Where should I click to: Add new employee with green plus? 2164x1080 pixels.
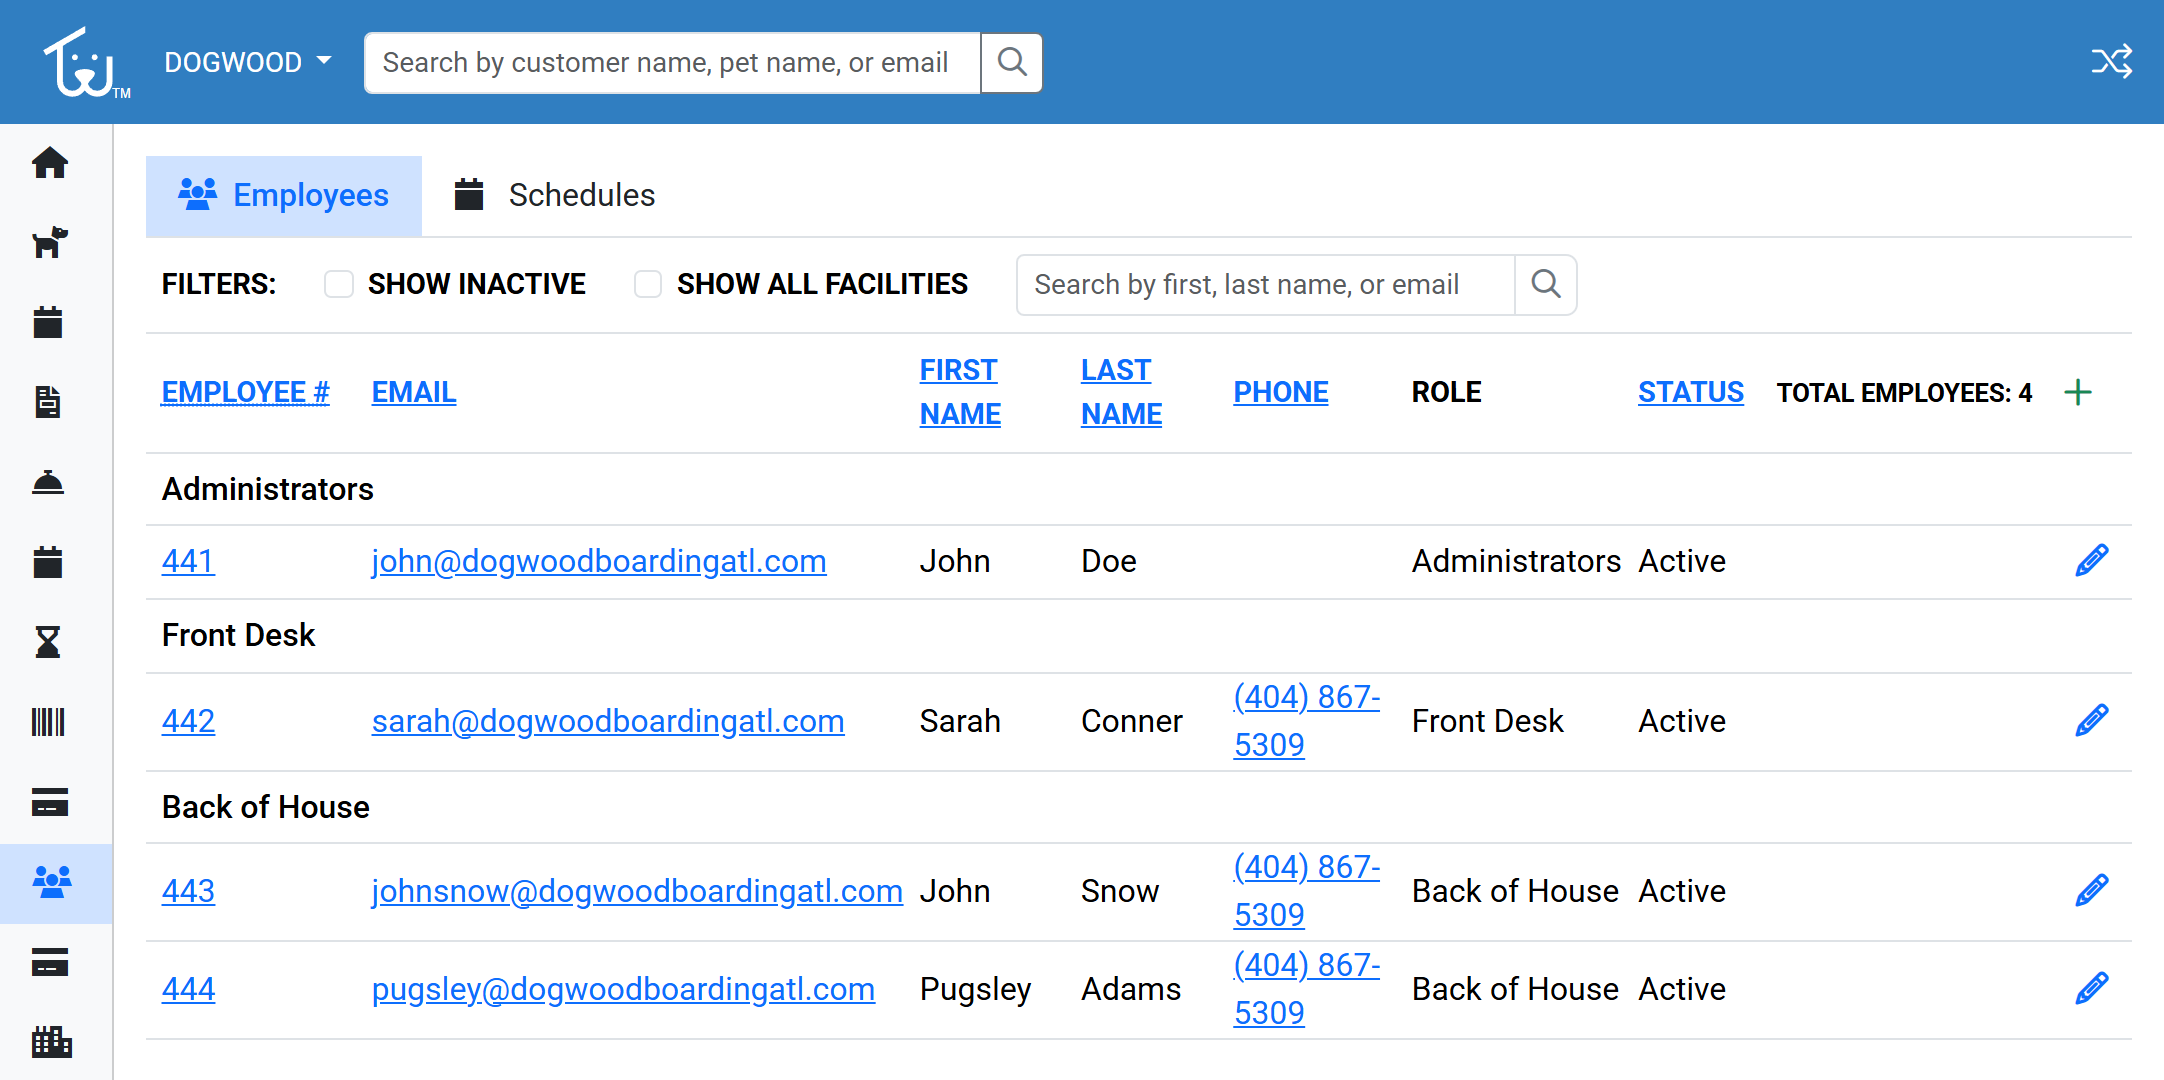tap(2077, 392)
